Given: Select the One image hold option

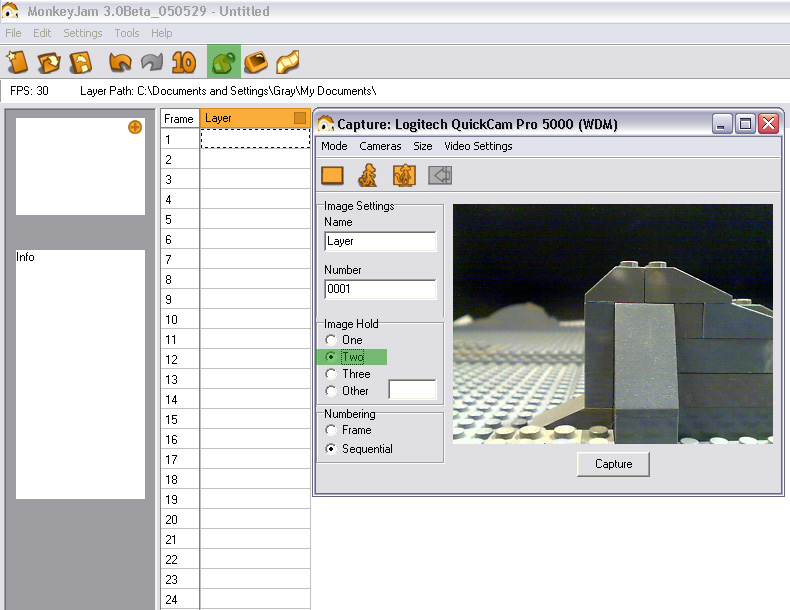Looking at the screenshot, I should [332, 340].
